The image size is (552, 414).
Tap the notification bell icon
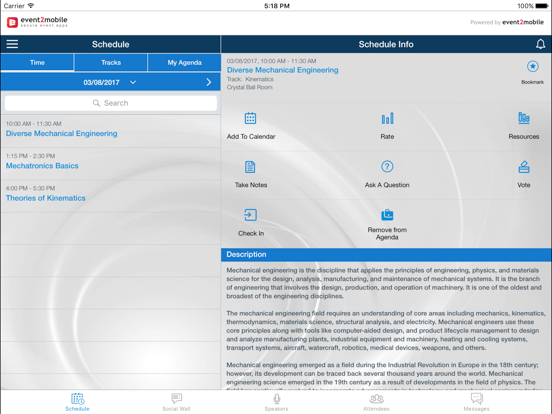click(540, 44)
